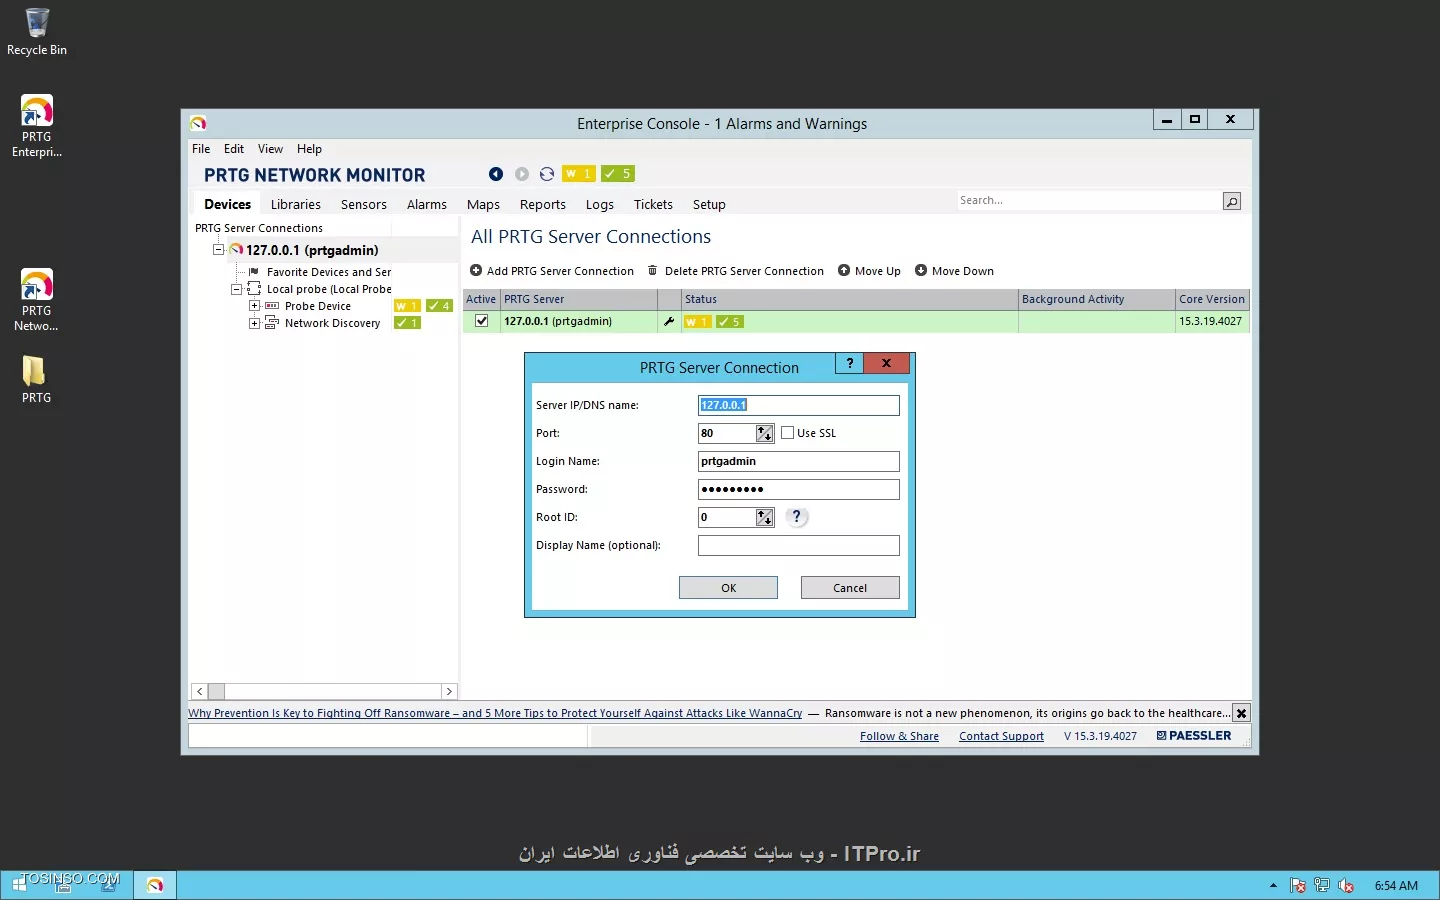Collapse the Local probe tree node
The height and width of the screenshot is (900, 1440).
pyautogui.click(x=237, y=289)
